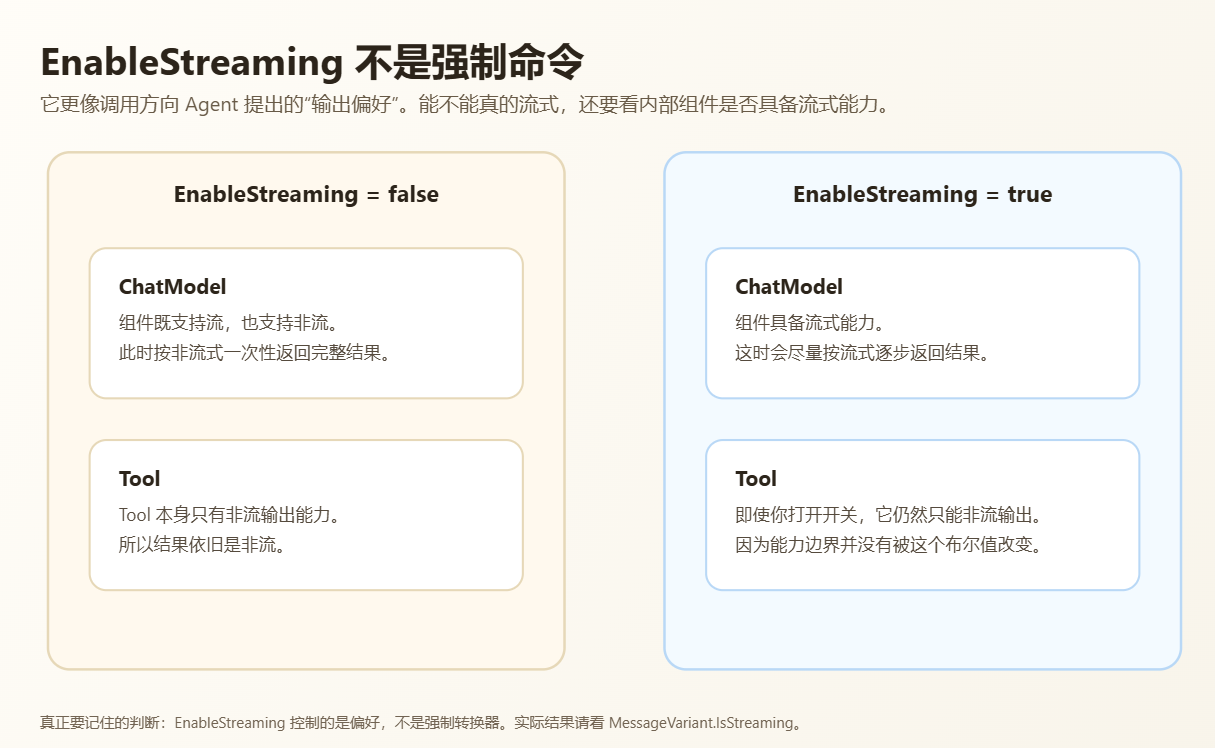Click the Tool card in the false panel
Screen dimensions: 1215x748
pyautogui.click(x=305, y=515)
